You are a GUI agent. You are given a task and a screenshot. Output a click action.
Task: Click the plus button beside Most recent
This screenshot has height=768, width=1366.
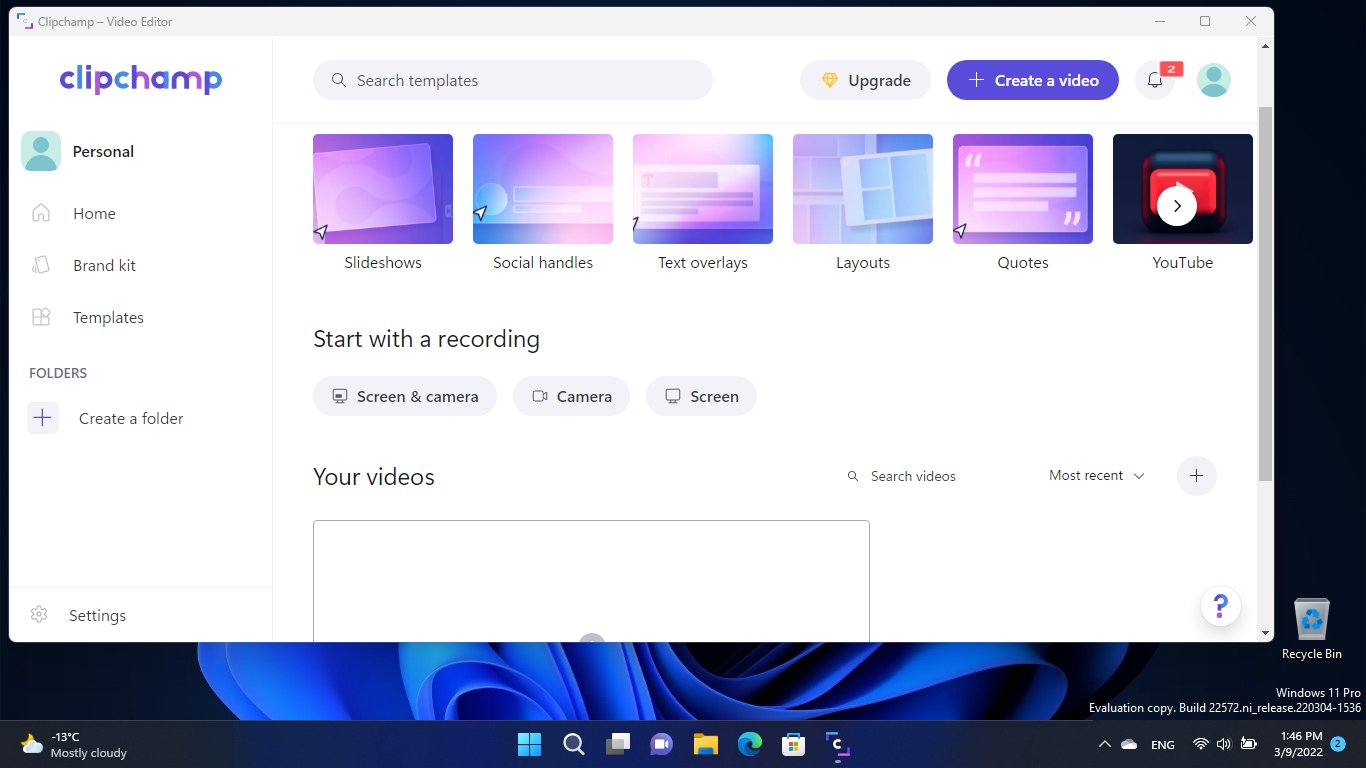click(1197, 476)
